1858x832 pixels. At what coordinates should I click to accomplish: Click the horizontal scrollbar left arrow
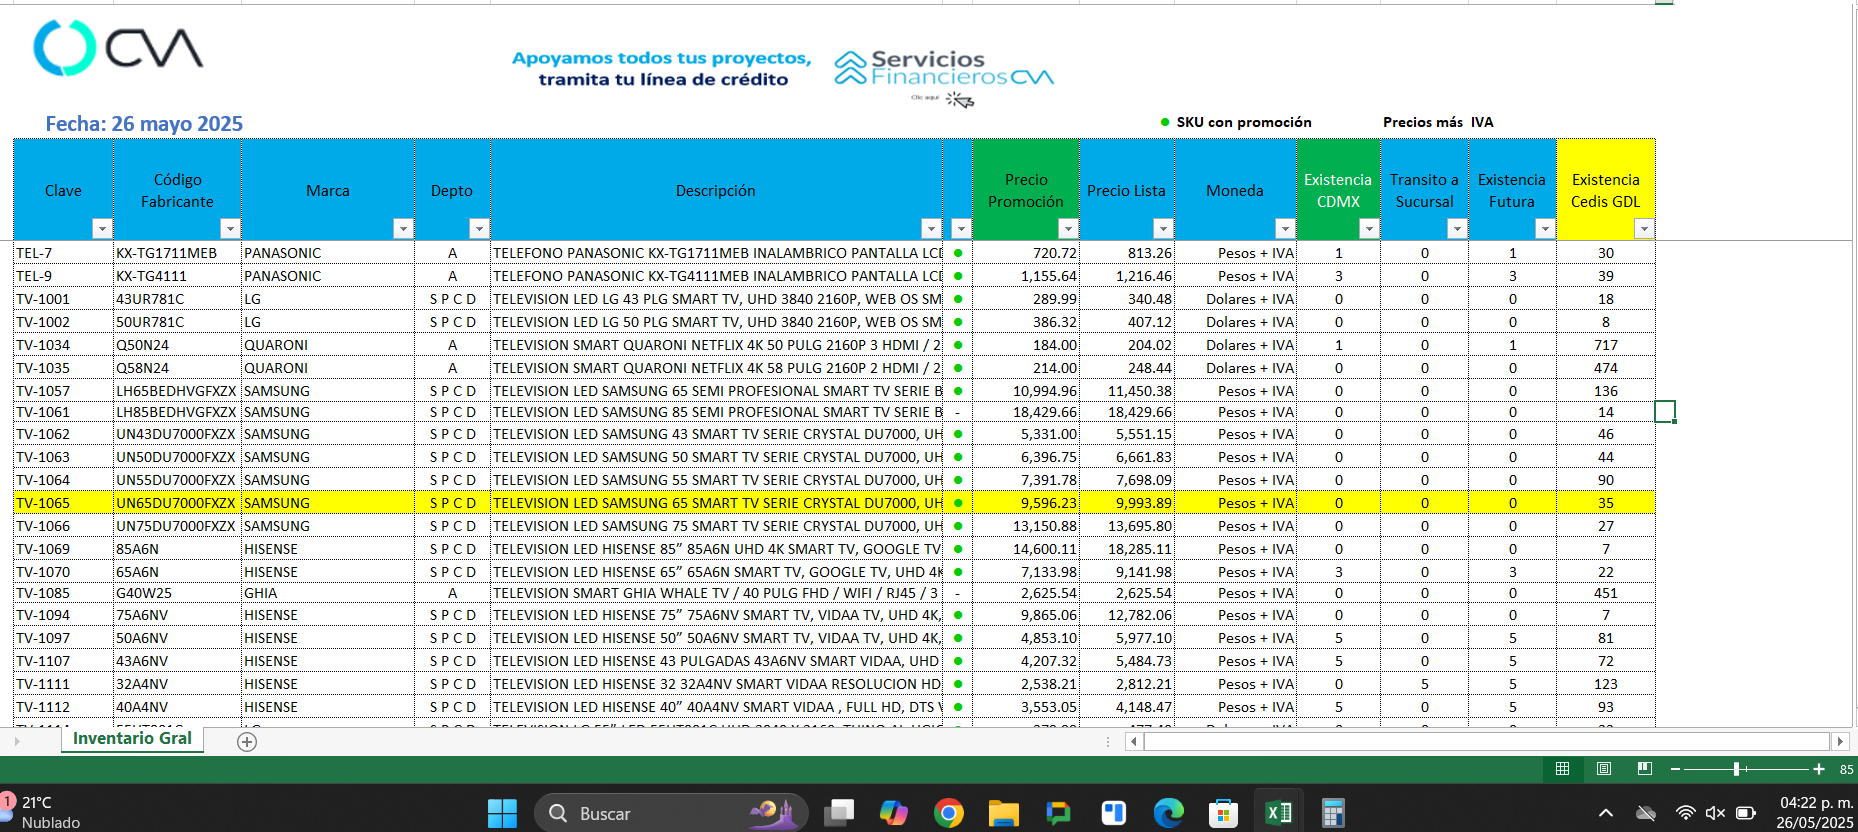pyautogui.click(x=1133, y=741)
